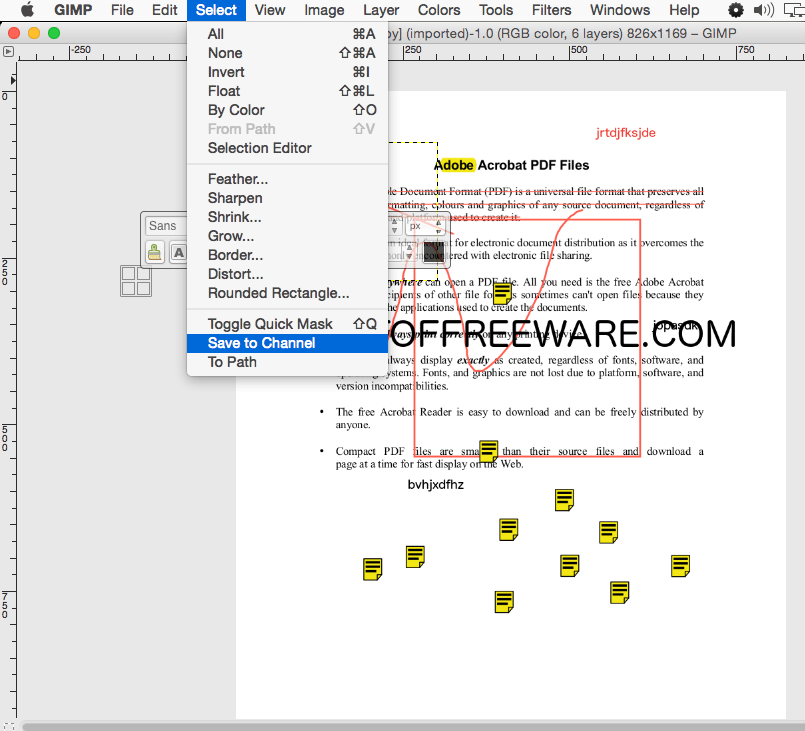Click the horizontal scrollbar at window bottom
The width and height of the screenshot is (805, 731).
tap(413, 726)
